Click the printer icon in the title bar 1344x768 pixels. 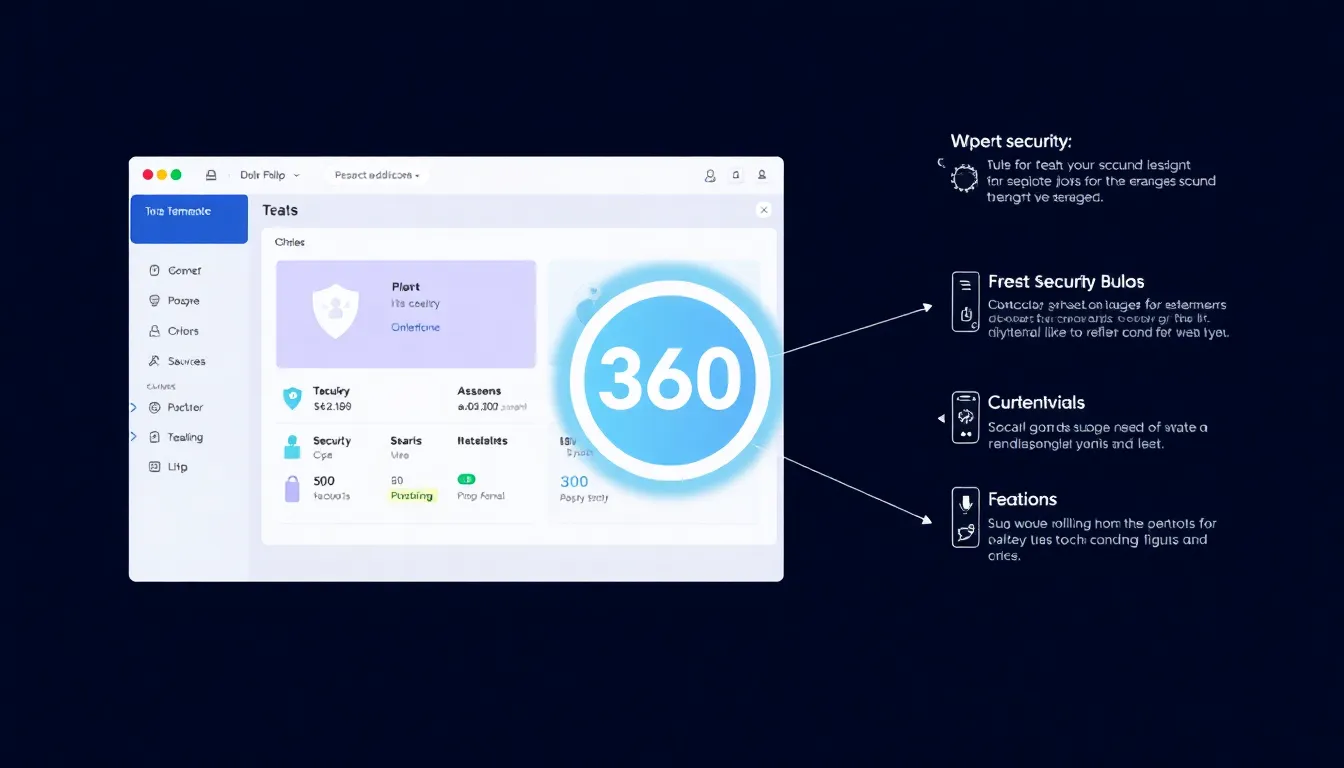click(x=211, y=175)
